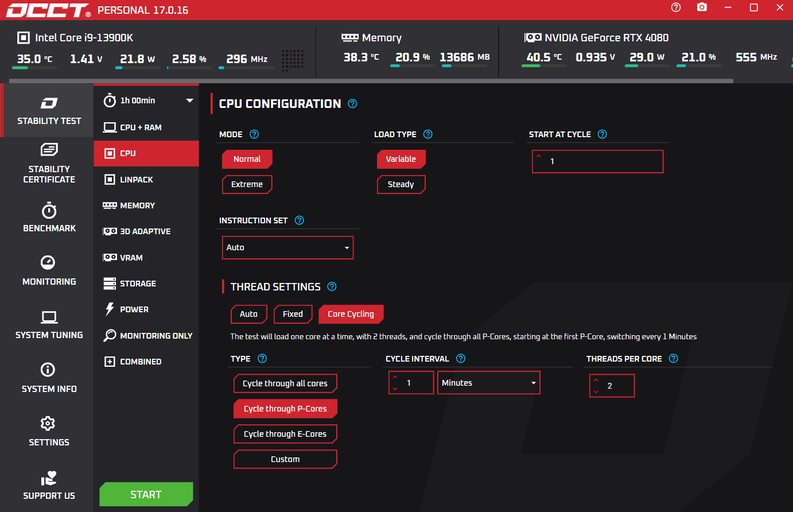Image resolution: width=793 pixels, height=512 pixels.
Task: Show help for Threads Per Core
Action: click(674, 358)
